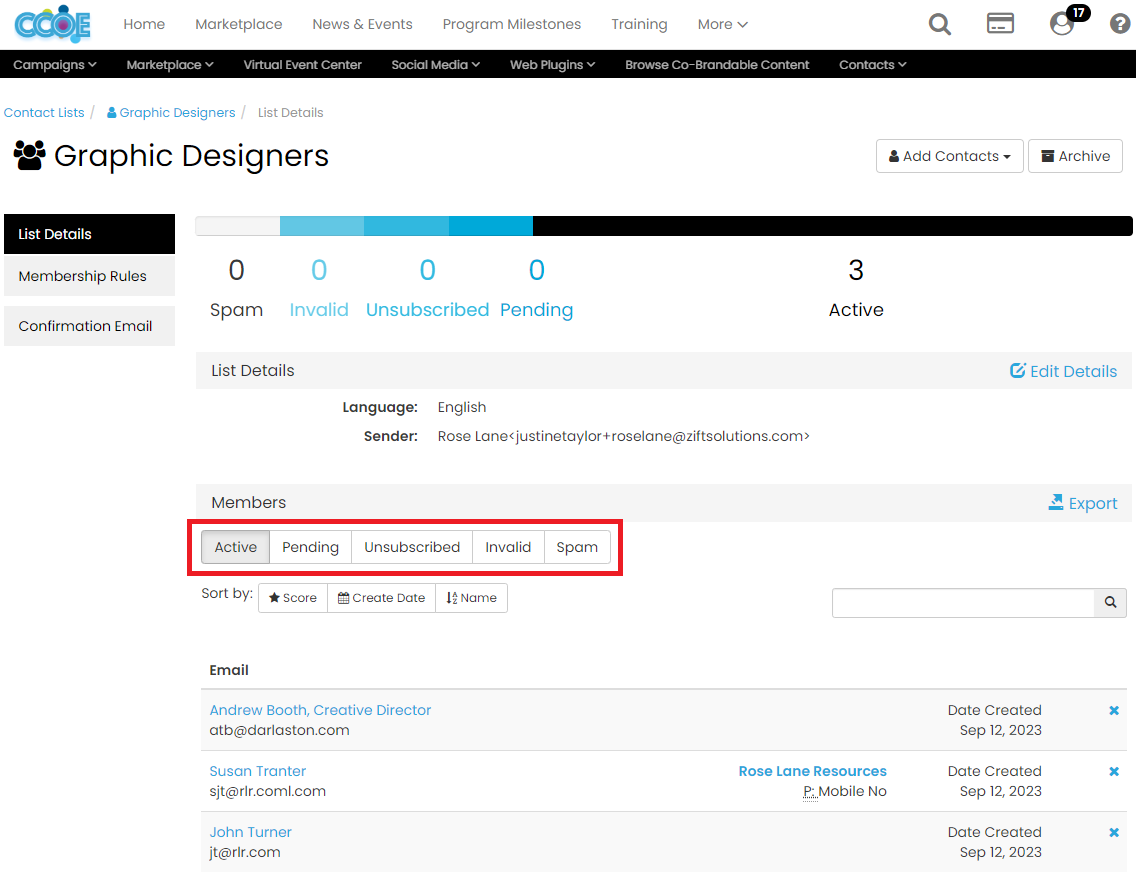Image resolution: width=1136 pixels, height=888 pixels.
Task: Click the card icon in the header
Action: 1000,23
